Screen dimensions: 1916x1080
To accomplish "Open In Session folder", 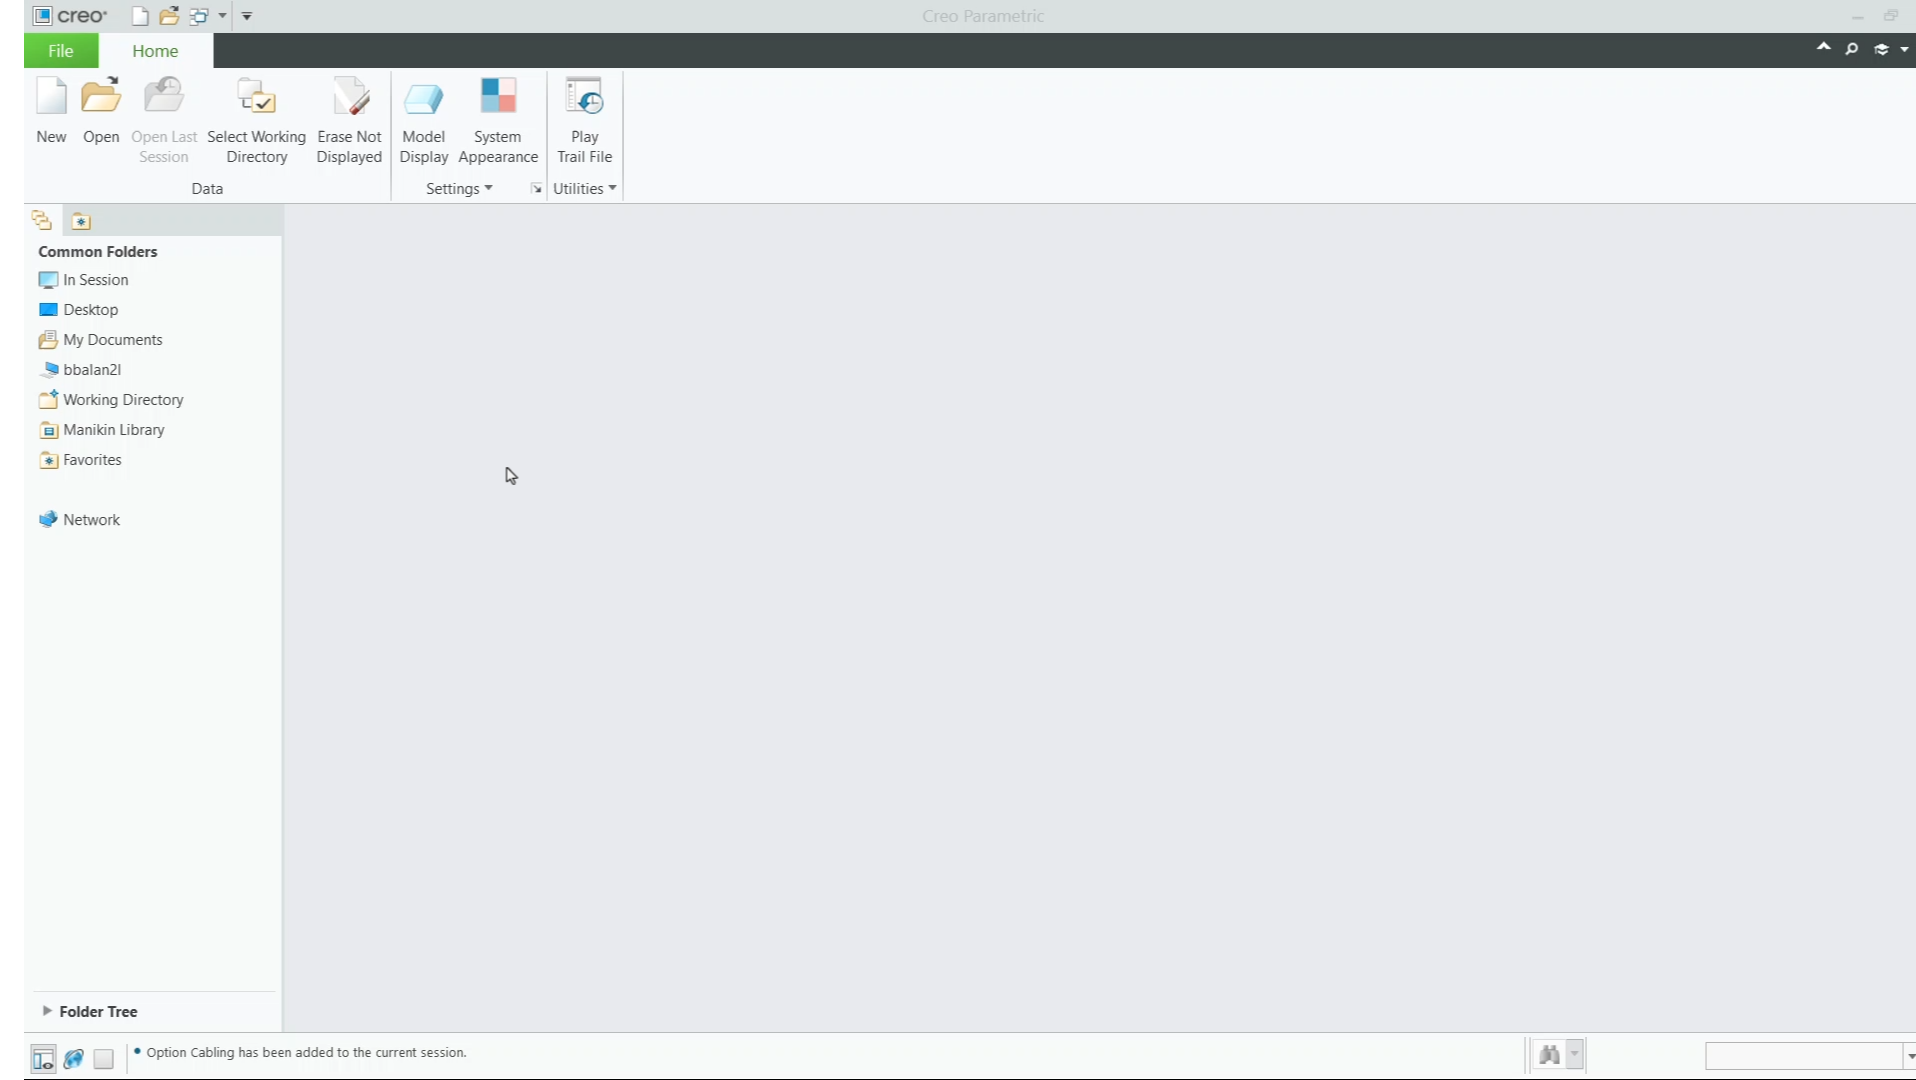I will [x=84, y=280].
